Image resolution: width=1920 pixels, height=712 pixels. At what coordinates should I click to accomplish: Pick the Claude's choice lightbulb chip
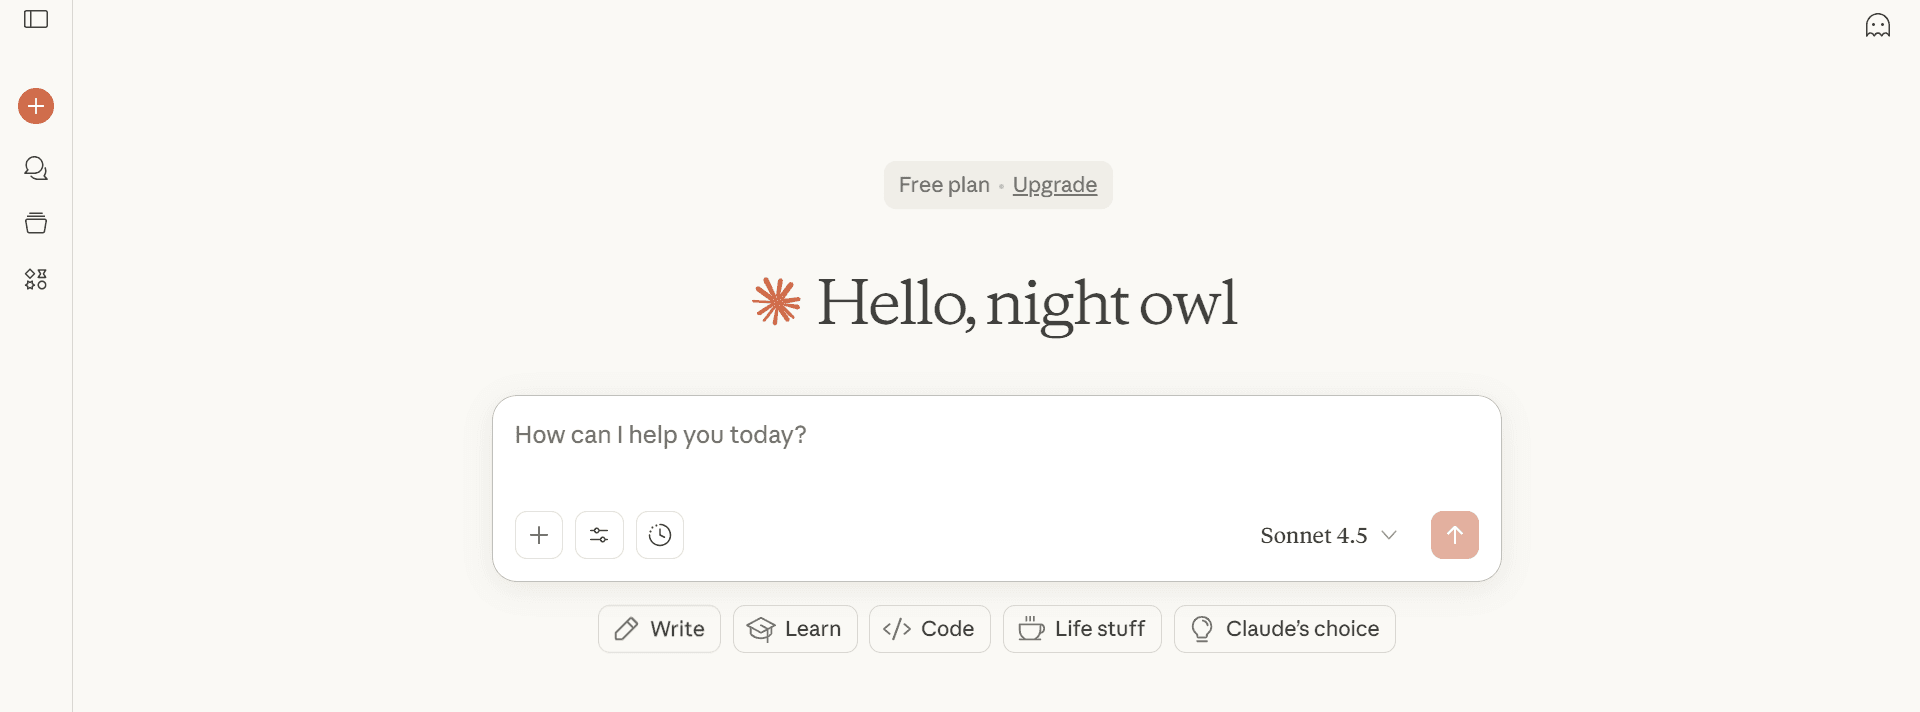[x=1284, y=629]
